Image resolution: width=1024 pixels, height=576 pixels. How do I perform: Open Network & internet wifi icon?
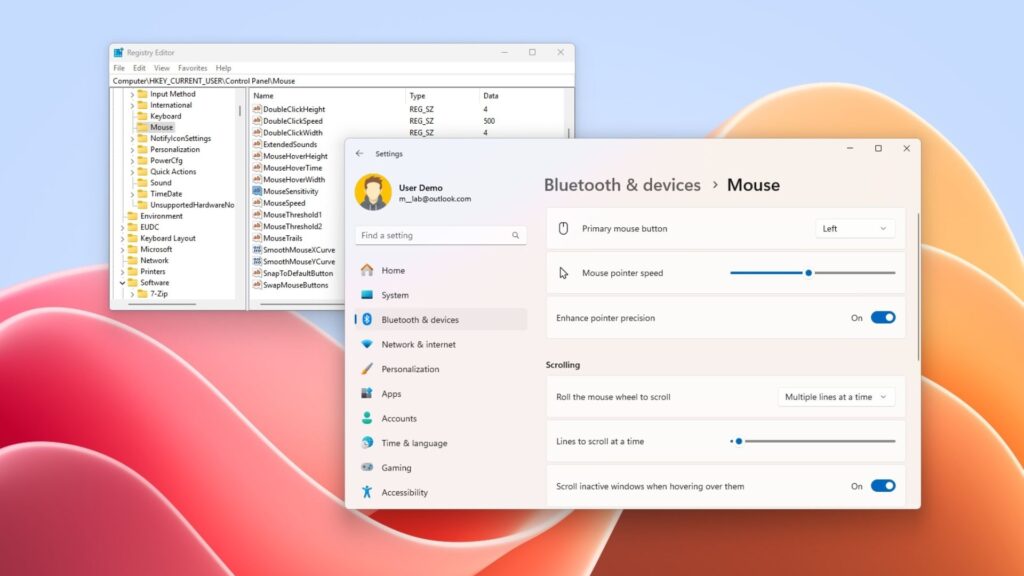click(367, 344)
